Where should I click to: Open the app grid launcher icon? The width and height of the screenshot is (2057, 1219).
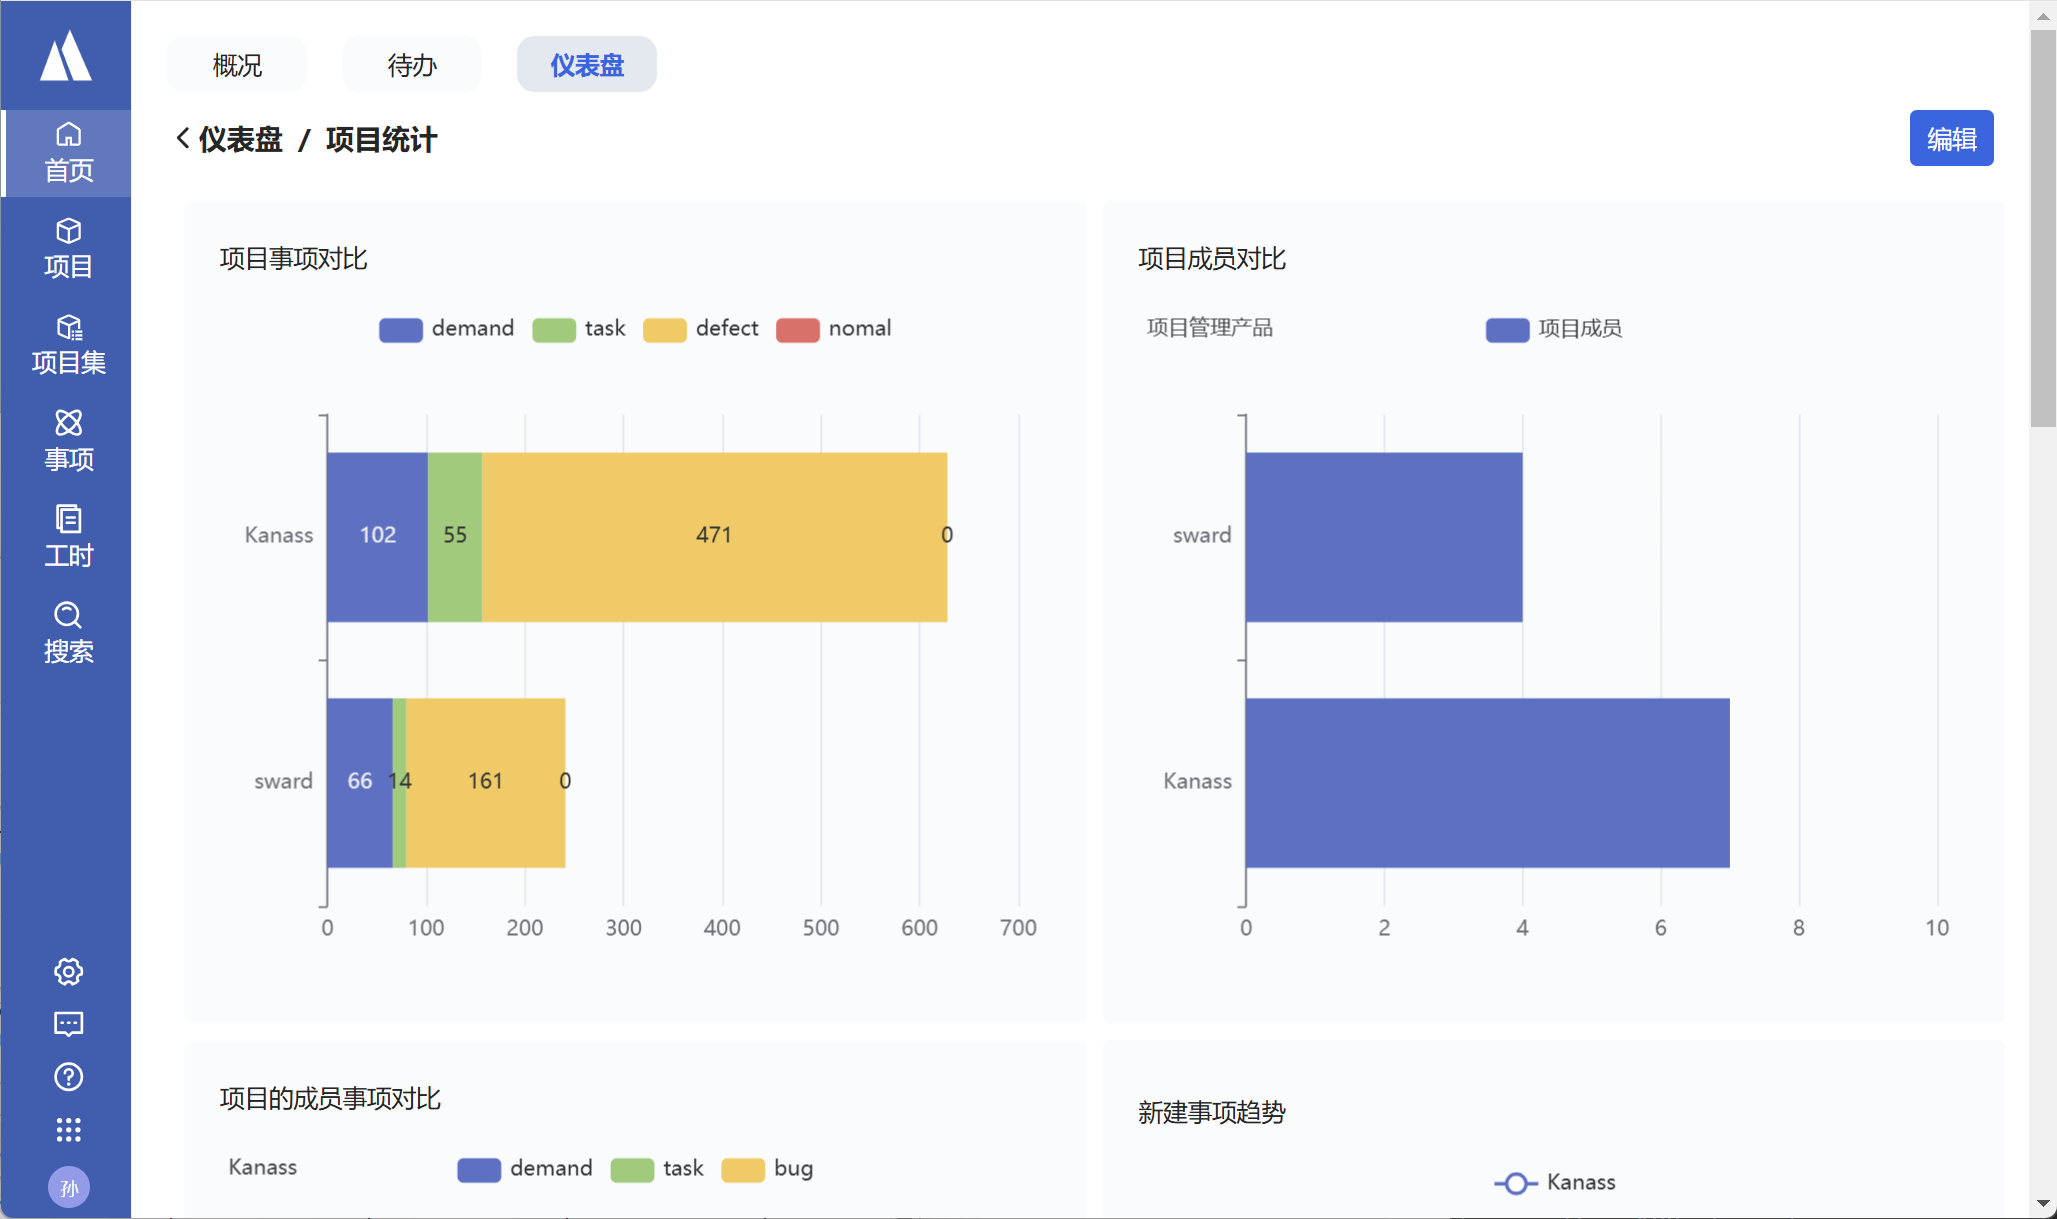68,1130
